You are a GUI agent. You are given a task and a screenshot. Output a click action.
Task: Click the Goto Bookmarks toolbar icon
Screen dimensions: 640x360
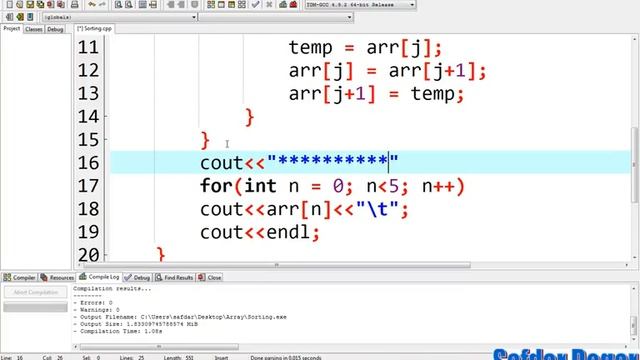[x=30, y=17]
